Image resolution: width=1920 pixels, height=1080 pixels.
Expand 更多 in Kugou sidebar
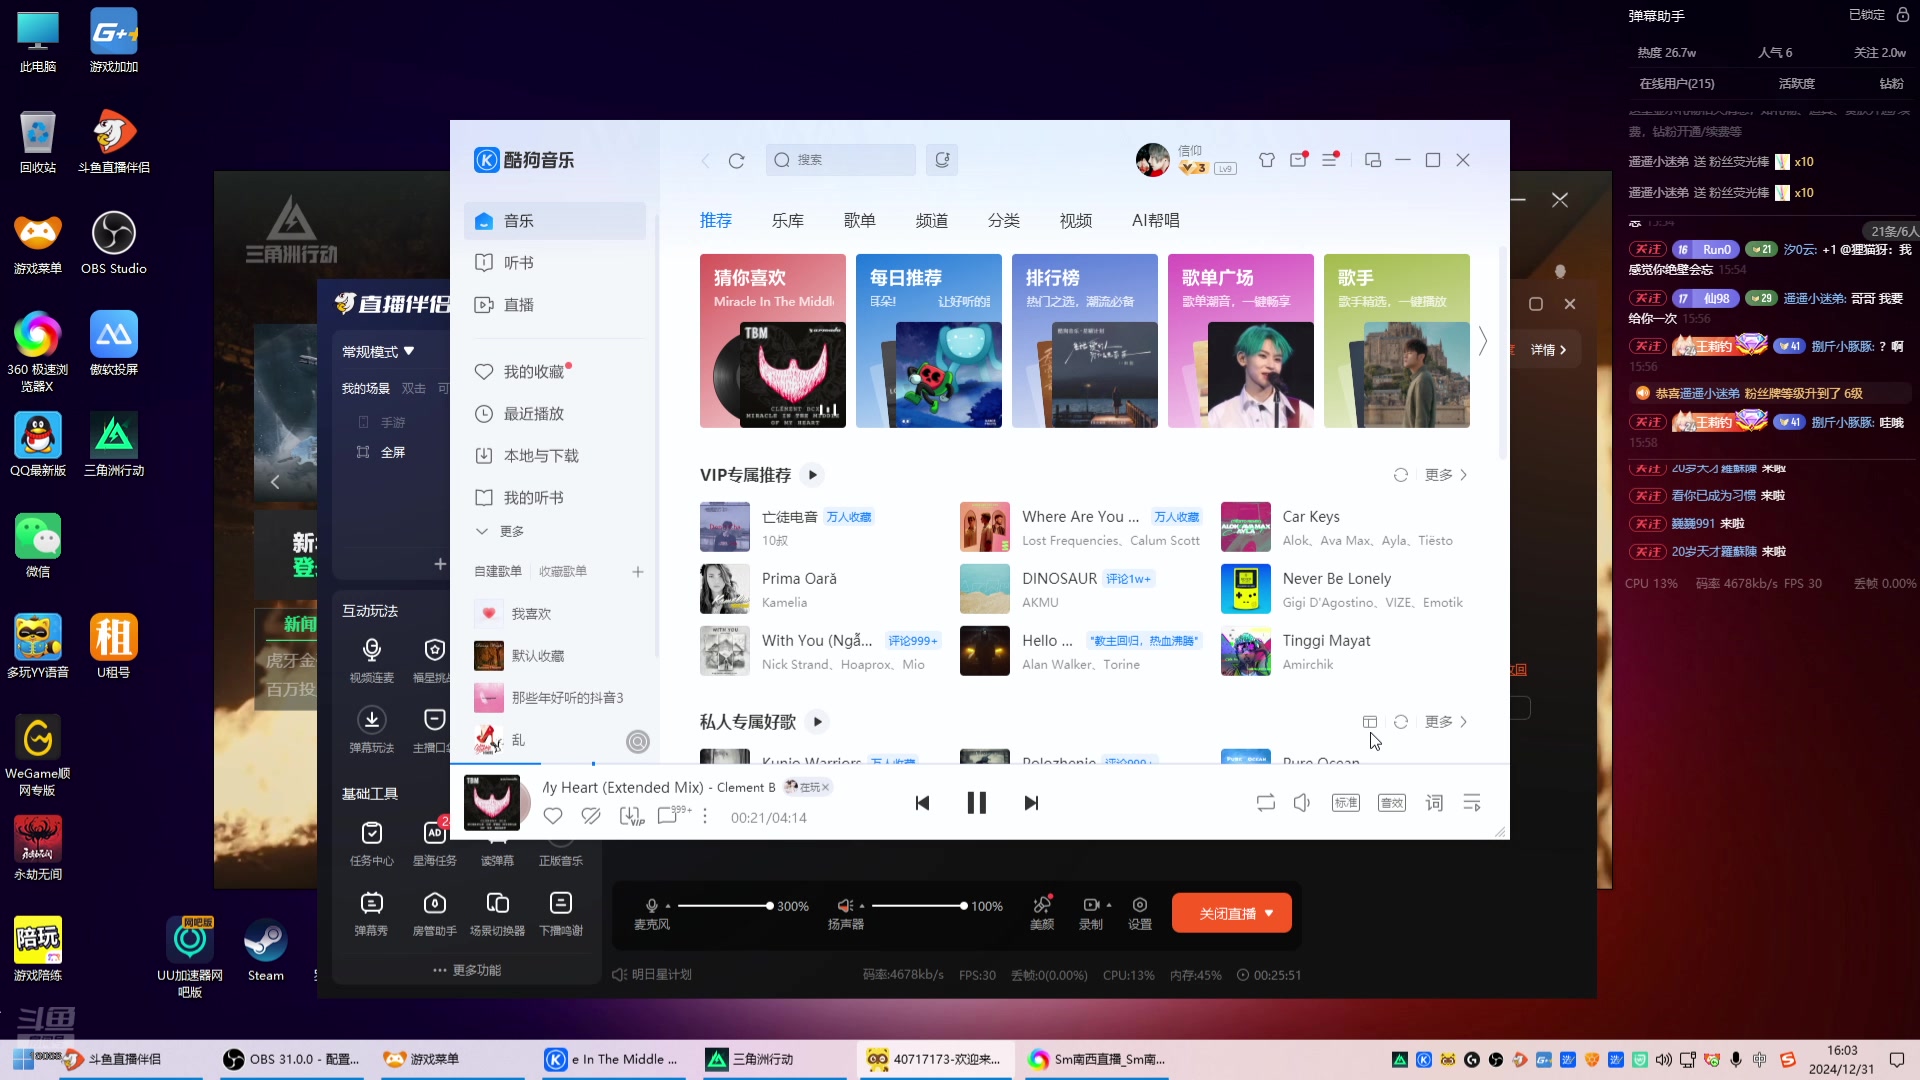500,531
